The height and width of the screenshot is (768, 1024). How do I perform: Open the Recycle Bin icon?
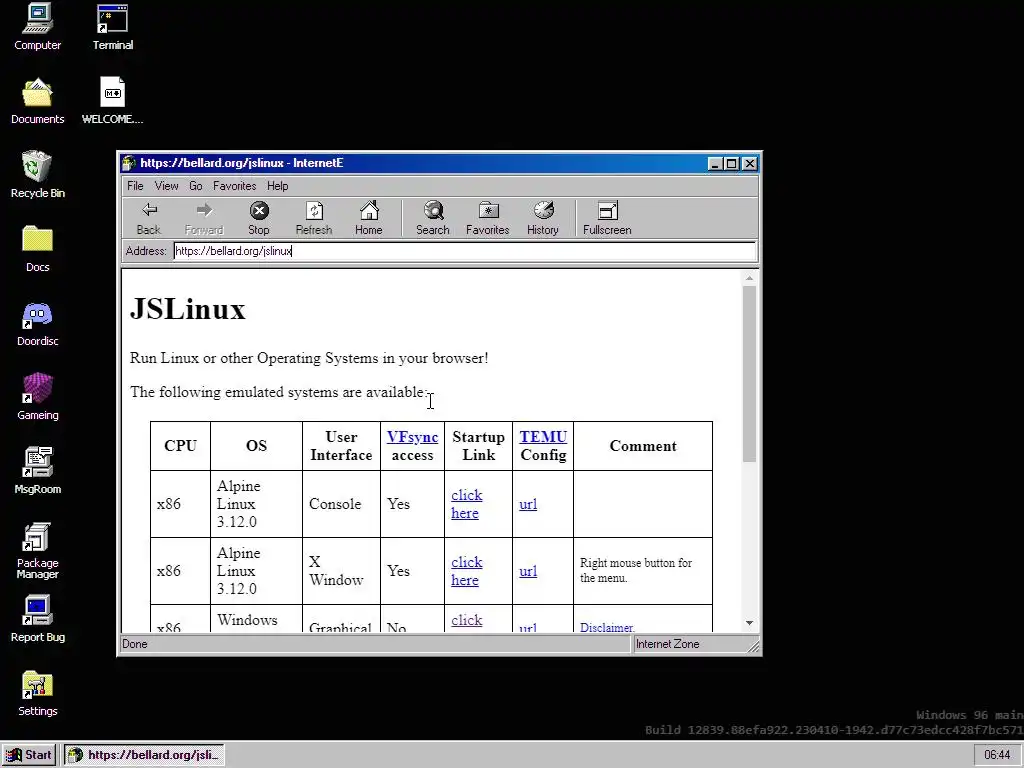click(x=37, y=175)
